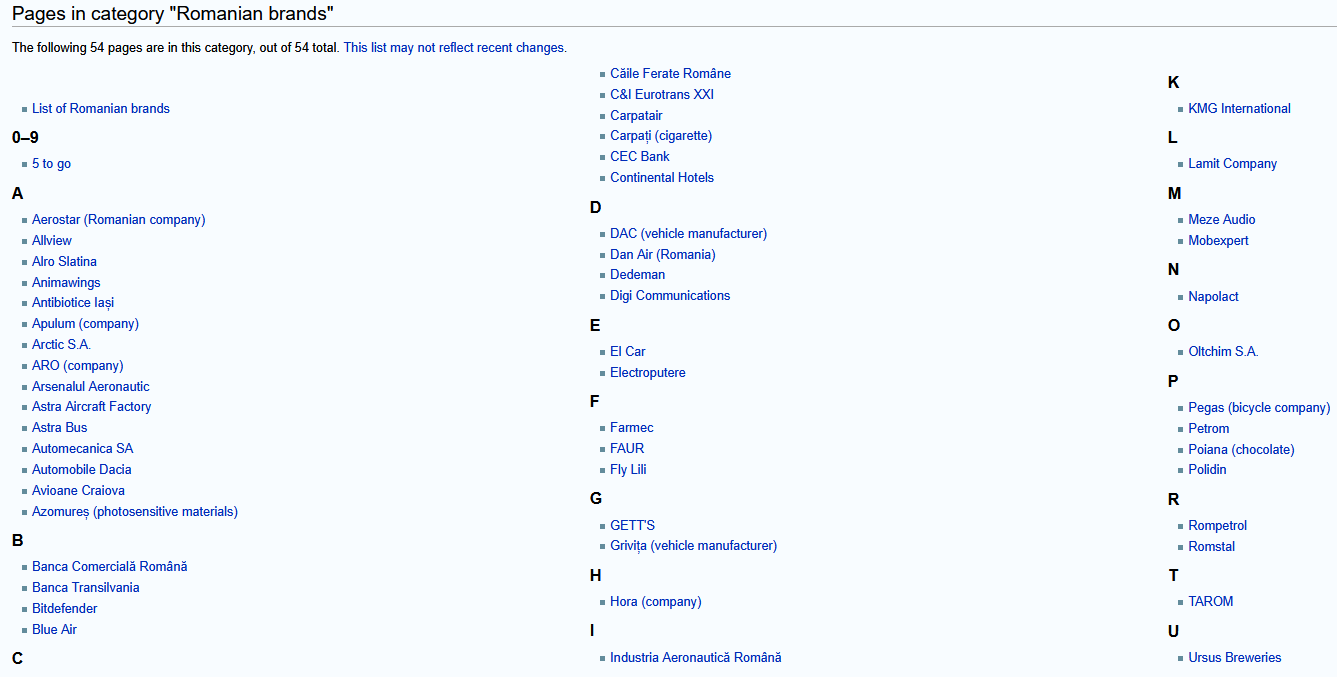1337x677 pixels.
Task: Open the Carpatair page
Action: (636, 115)
